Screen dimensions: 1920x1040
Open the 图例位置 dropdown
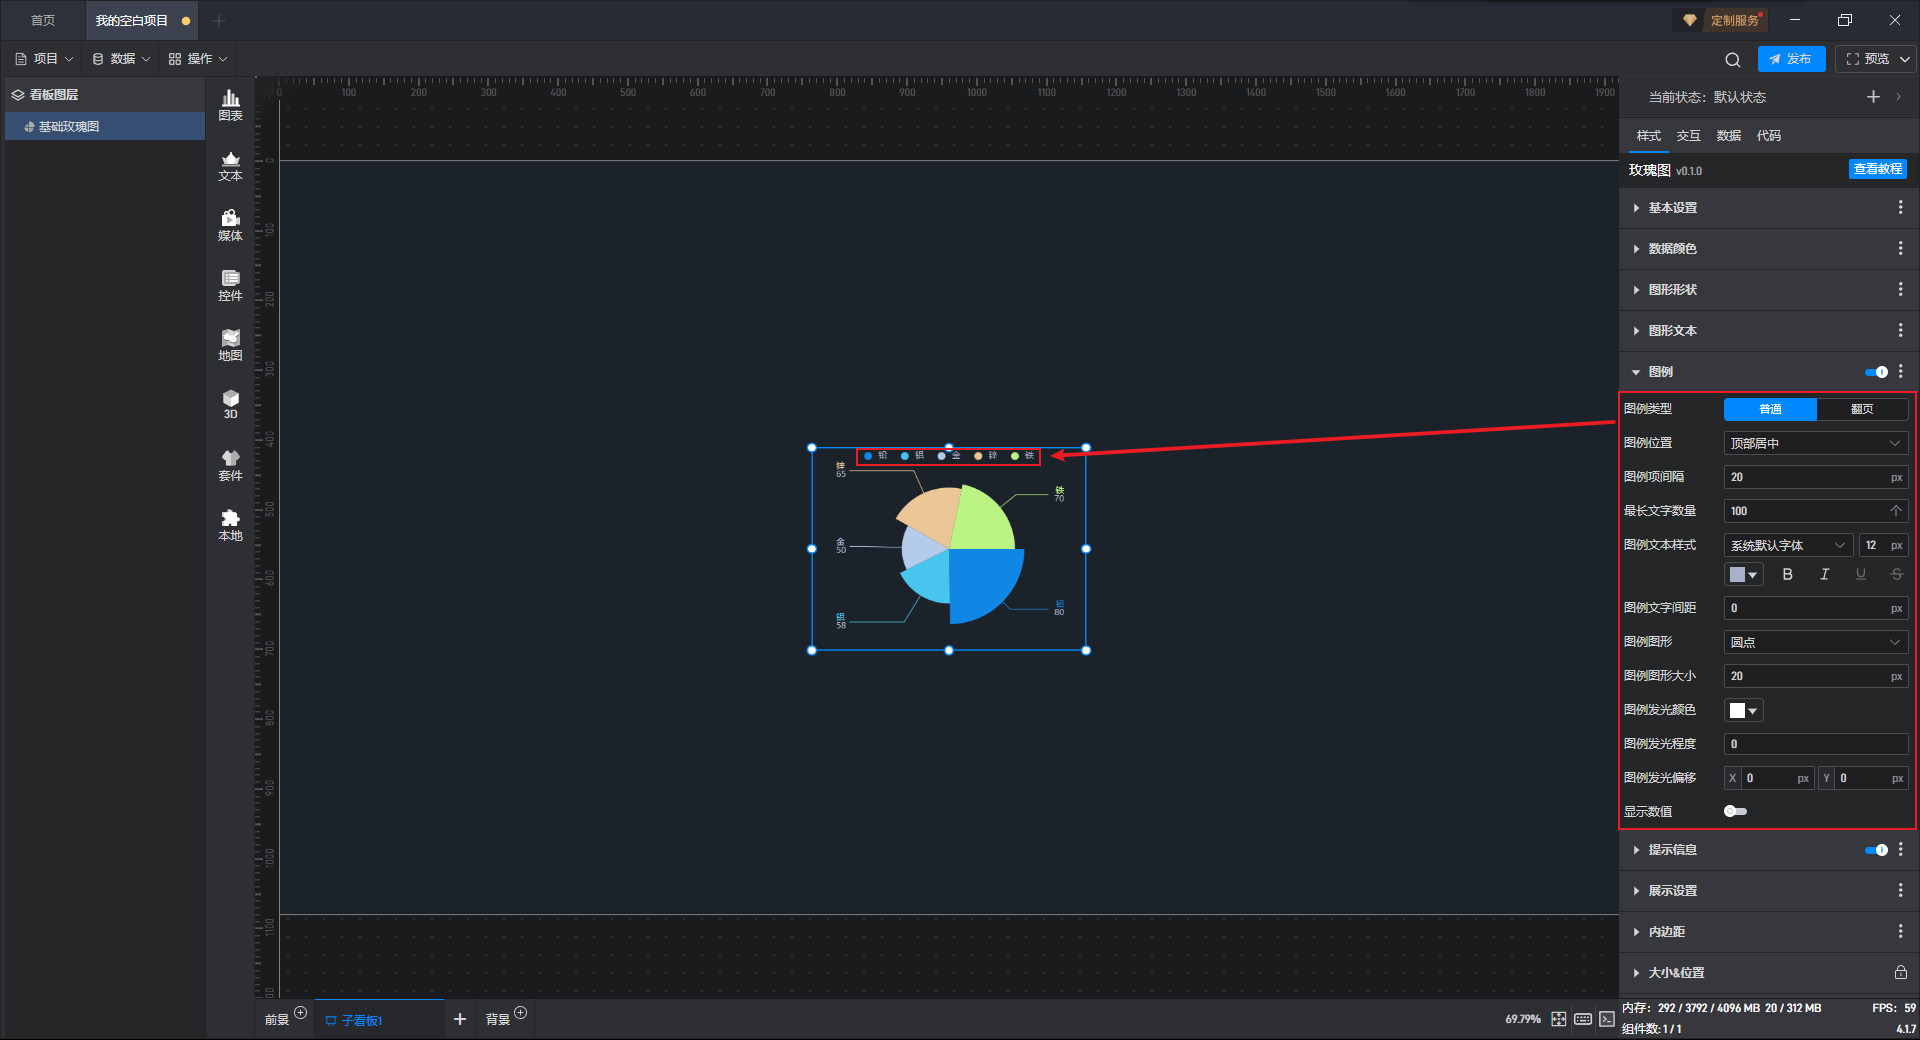1816,443
